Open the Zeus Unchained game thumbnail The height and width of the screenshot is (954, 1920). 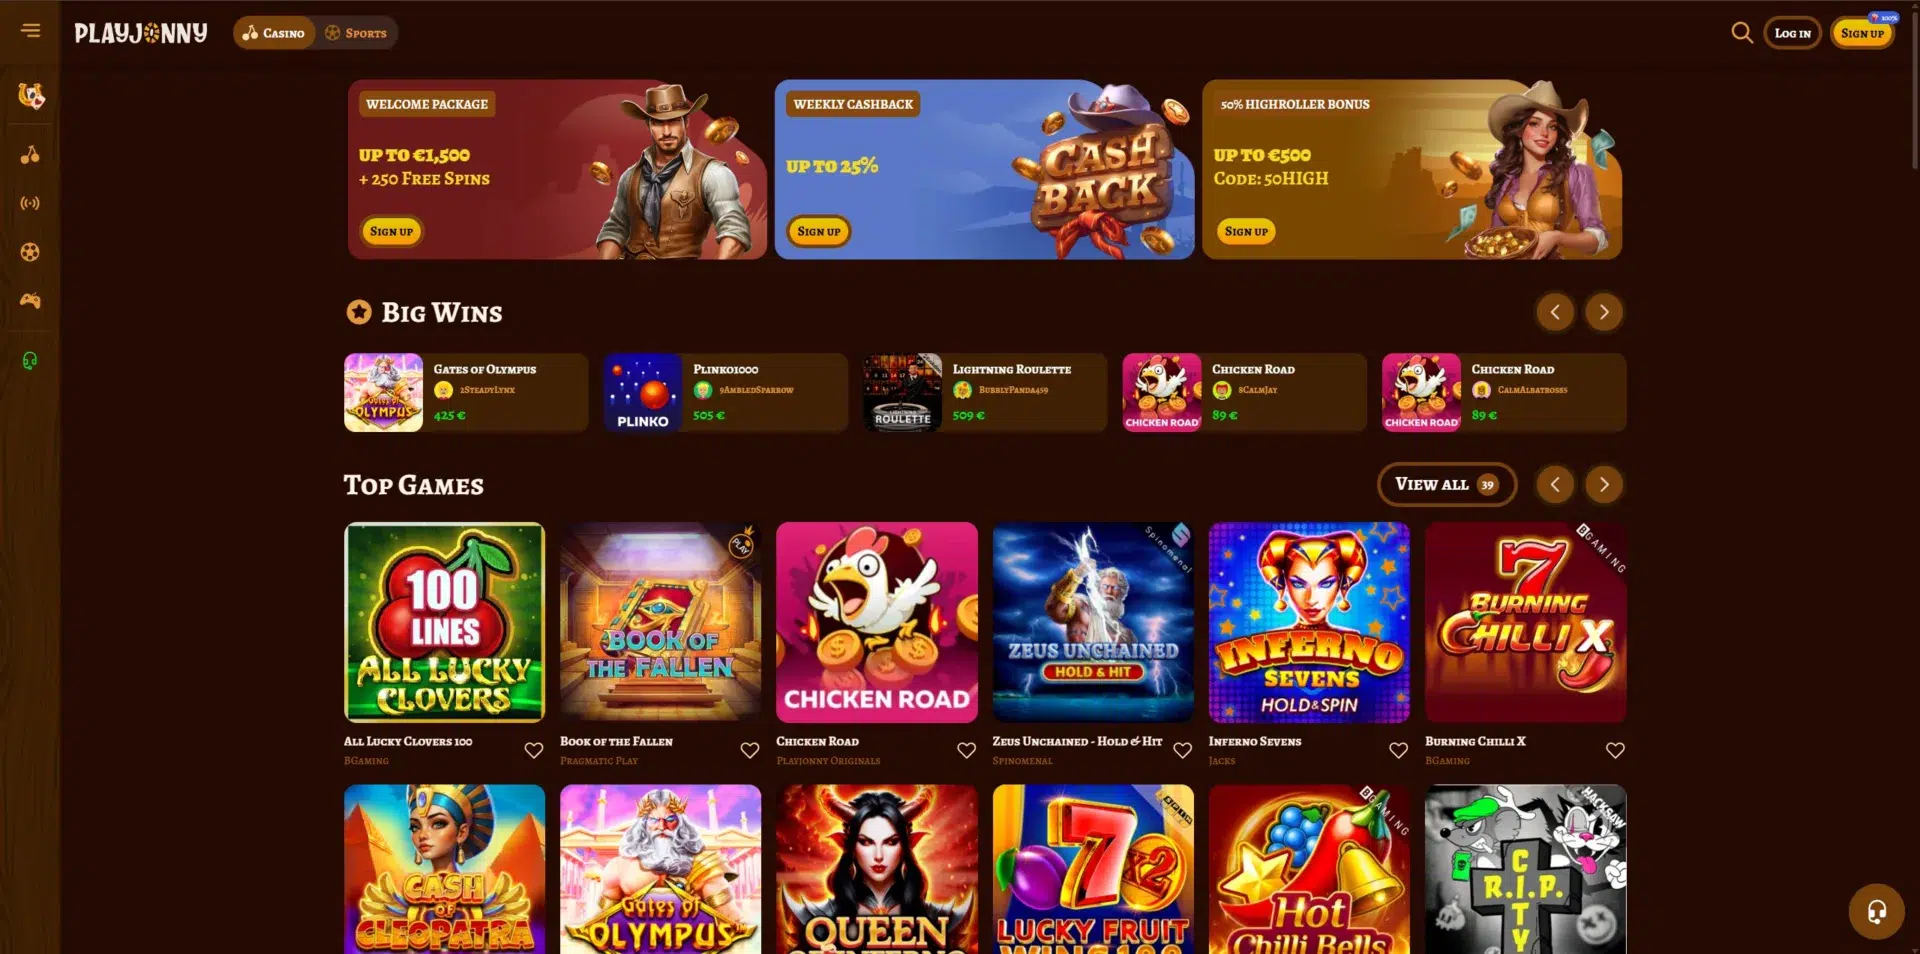[x=1093, y=622]
